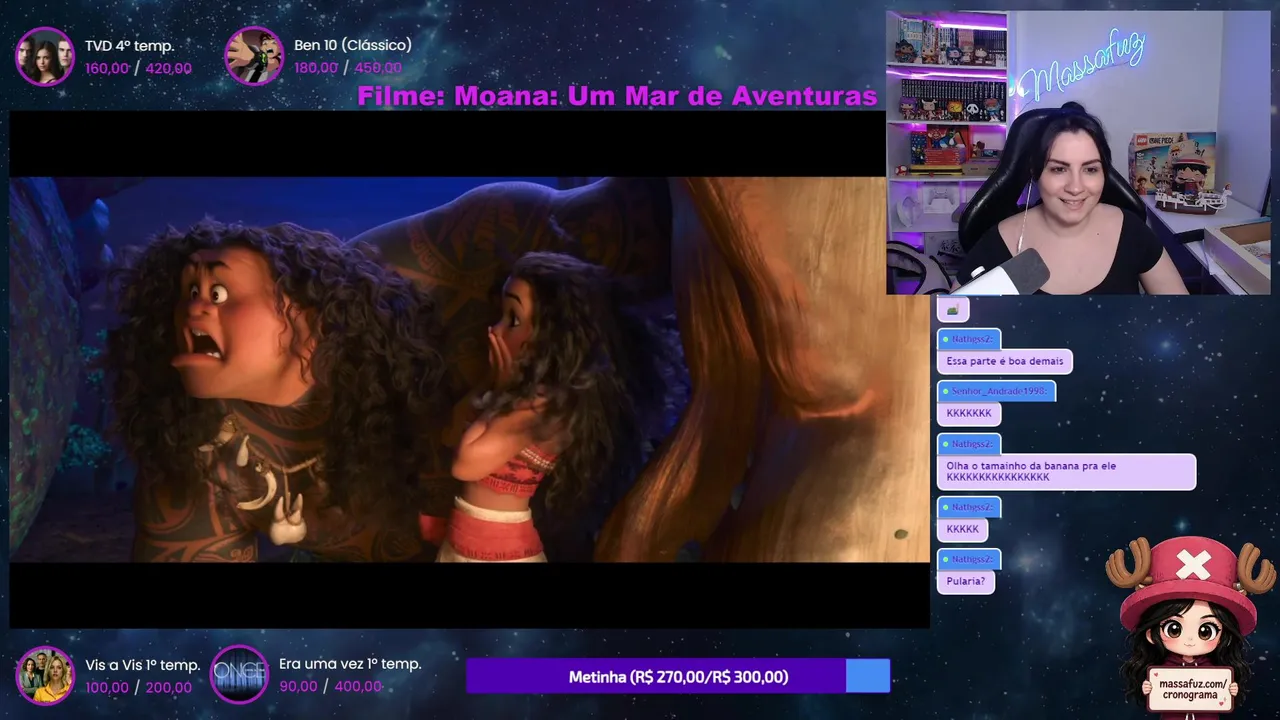Viewport: 1280px width, 720px height.
Task: Click the chibi Chopper-hat mascot
Action: pyautogui.click(x=1191, y=625)
